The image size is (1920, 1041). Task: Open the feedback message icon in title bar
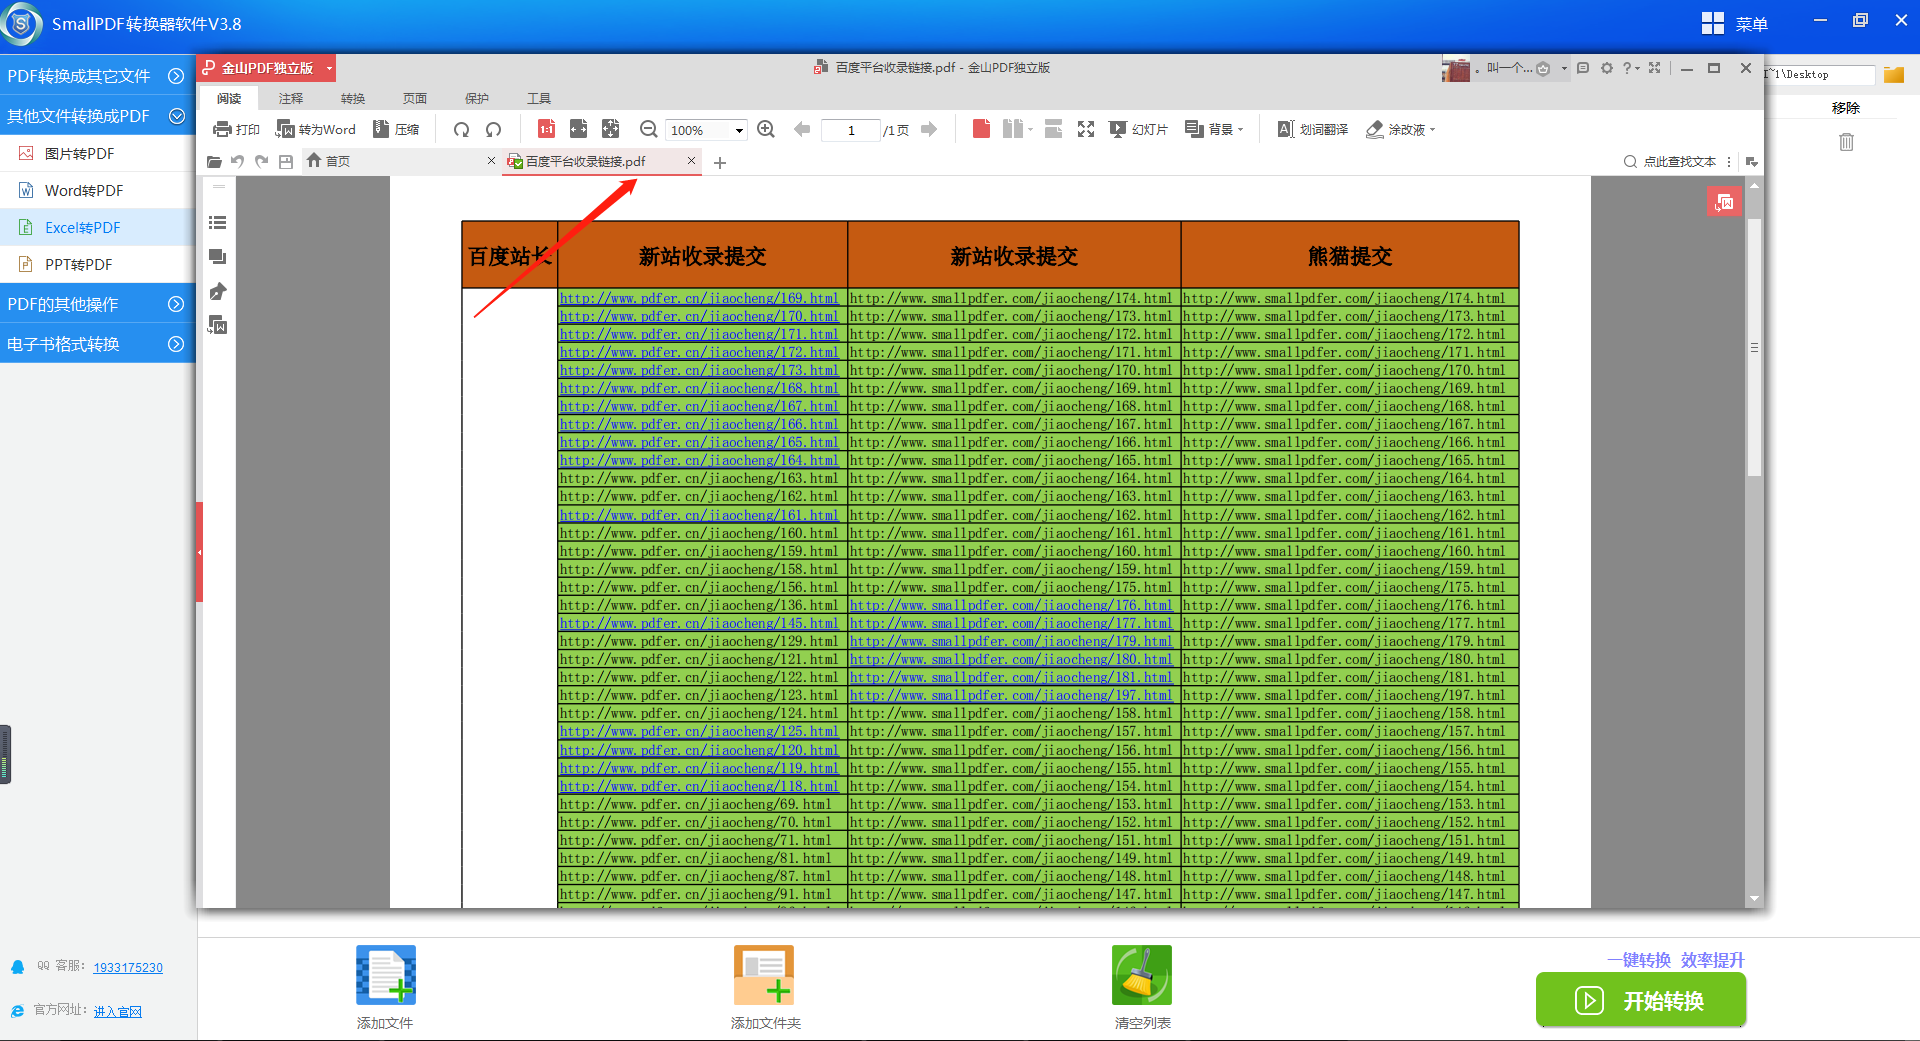coord(1582,68)
